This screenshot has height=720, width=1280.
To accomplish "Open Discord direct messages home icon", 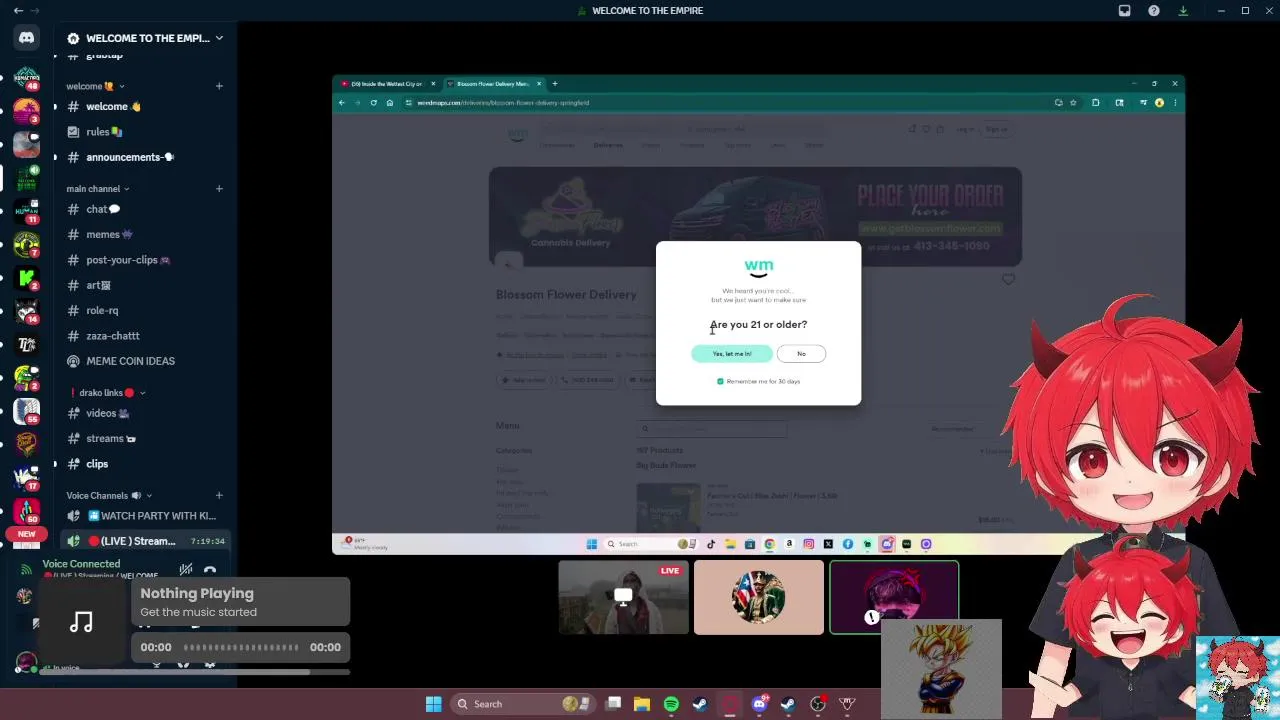I will [x=26, y=38].
